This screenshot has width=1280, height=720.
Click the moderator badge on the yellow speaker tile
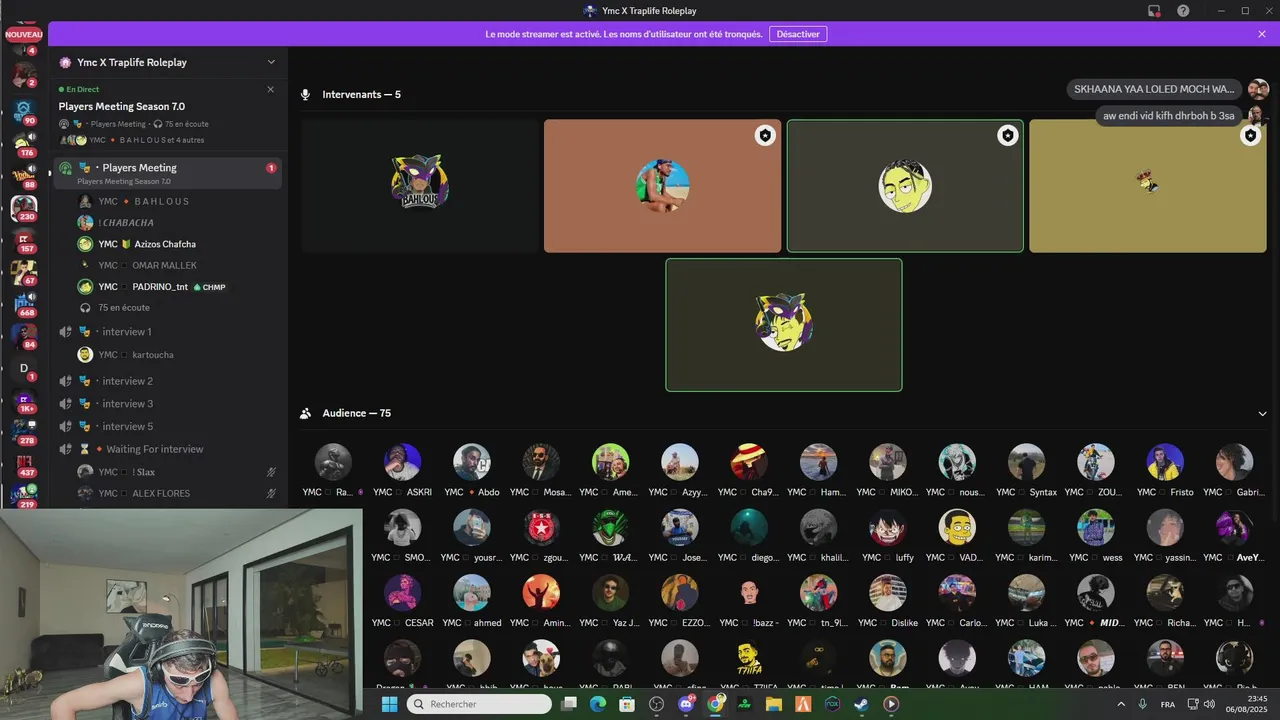coord(1250,135)
